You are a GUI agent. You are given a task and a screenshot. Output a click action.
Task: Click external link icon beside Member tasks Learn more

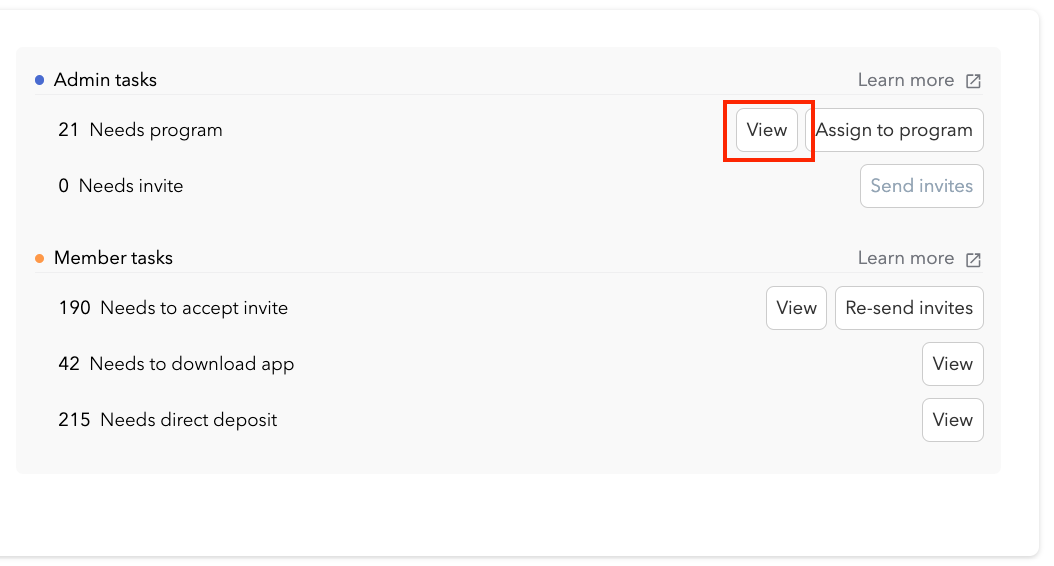(x=973, y=259)
